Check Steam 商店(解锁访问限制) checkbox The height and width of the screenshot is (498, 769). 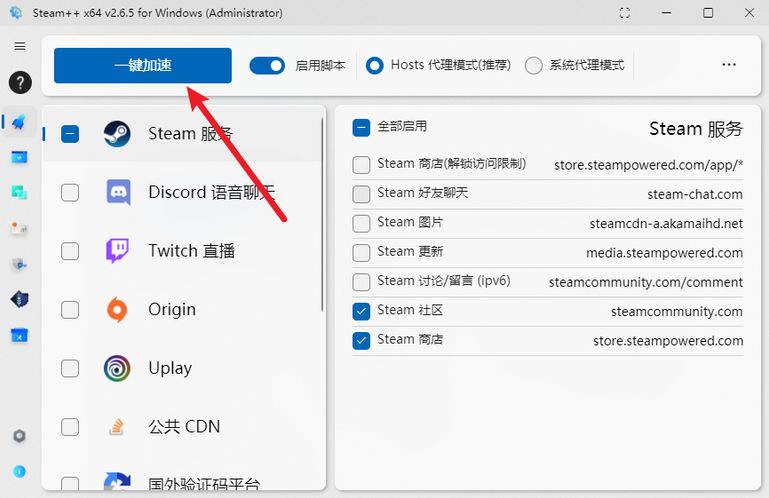[x=361, y=165]
